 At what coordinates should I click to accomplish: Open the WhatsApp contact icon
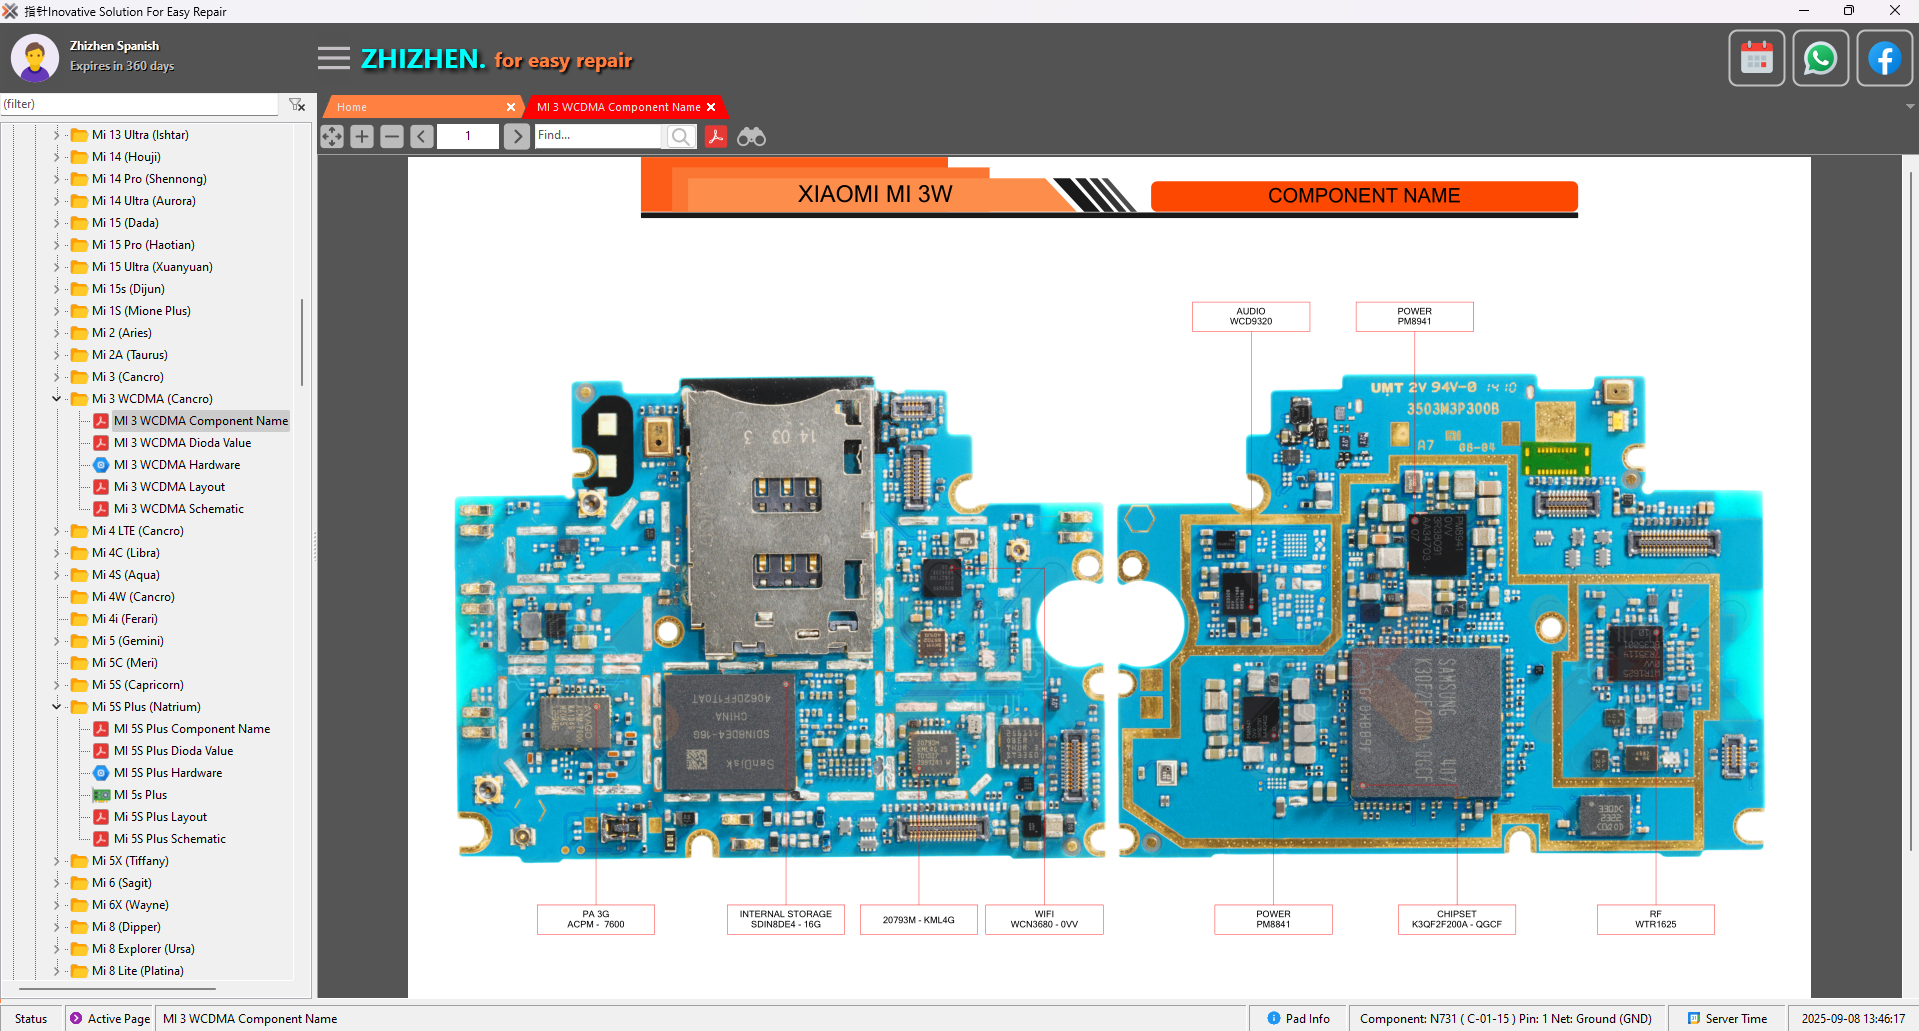tap(1820, 58)
